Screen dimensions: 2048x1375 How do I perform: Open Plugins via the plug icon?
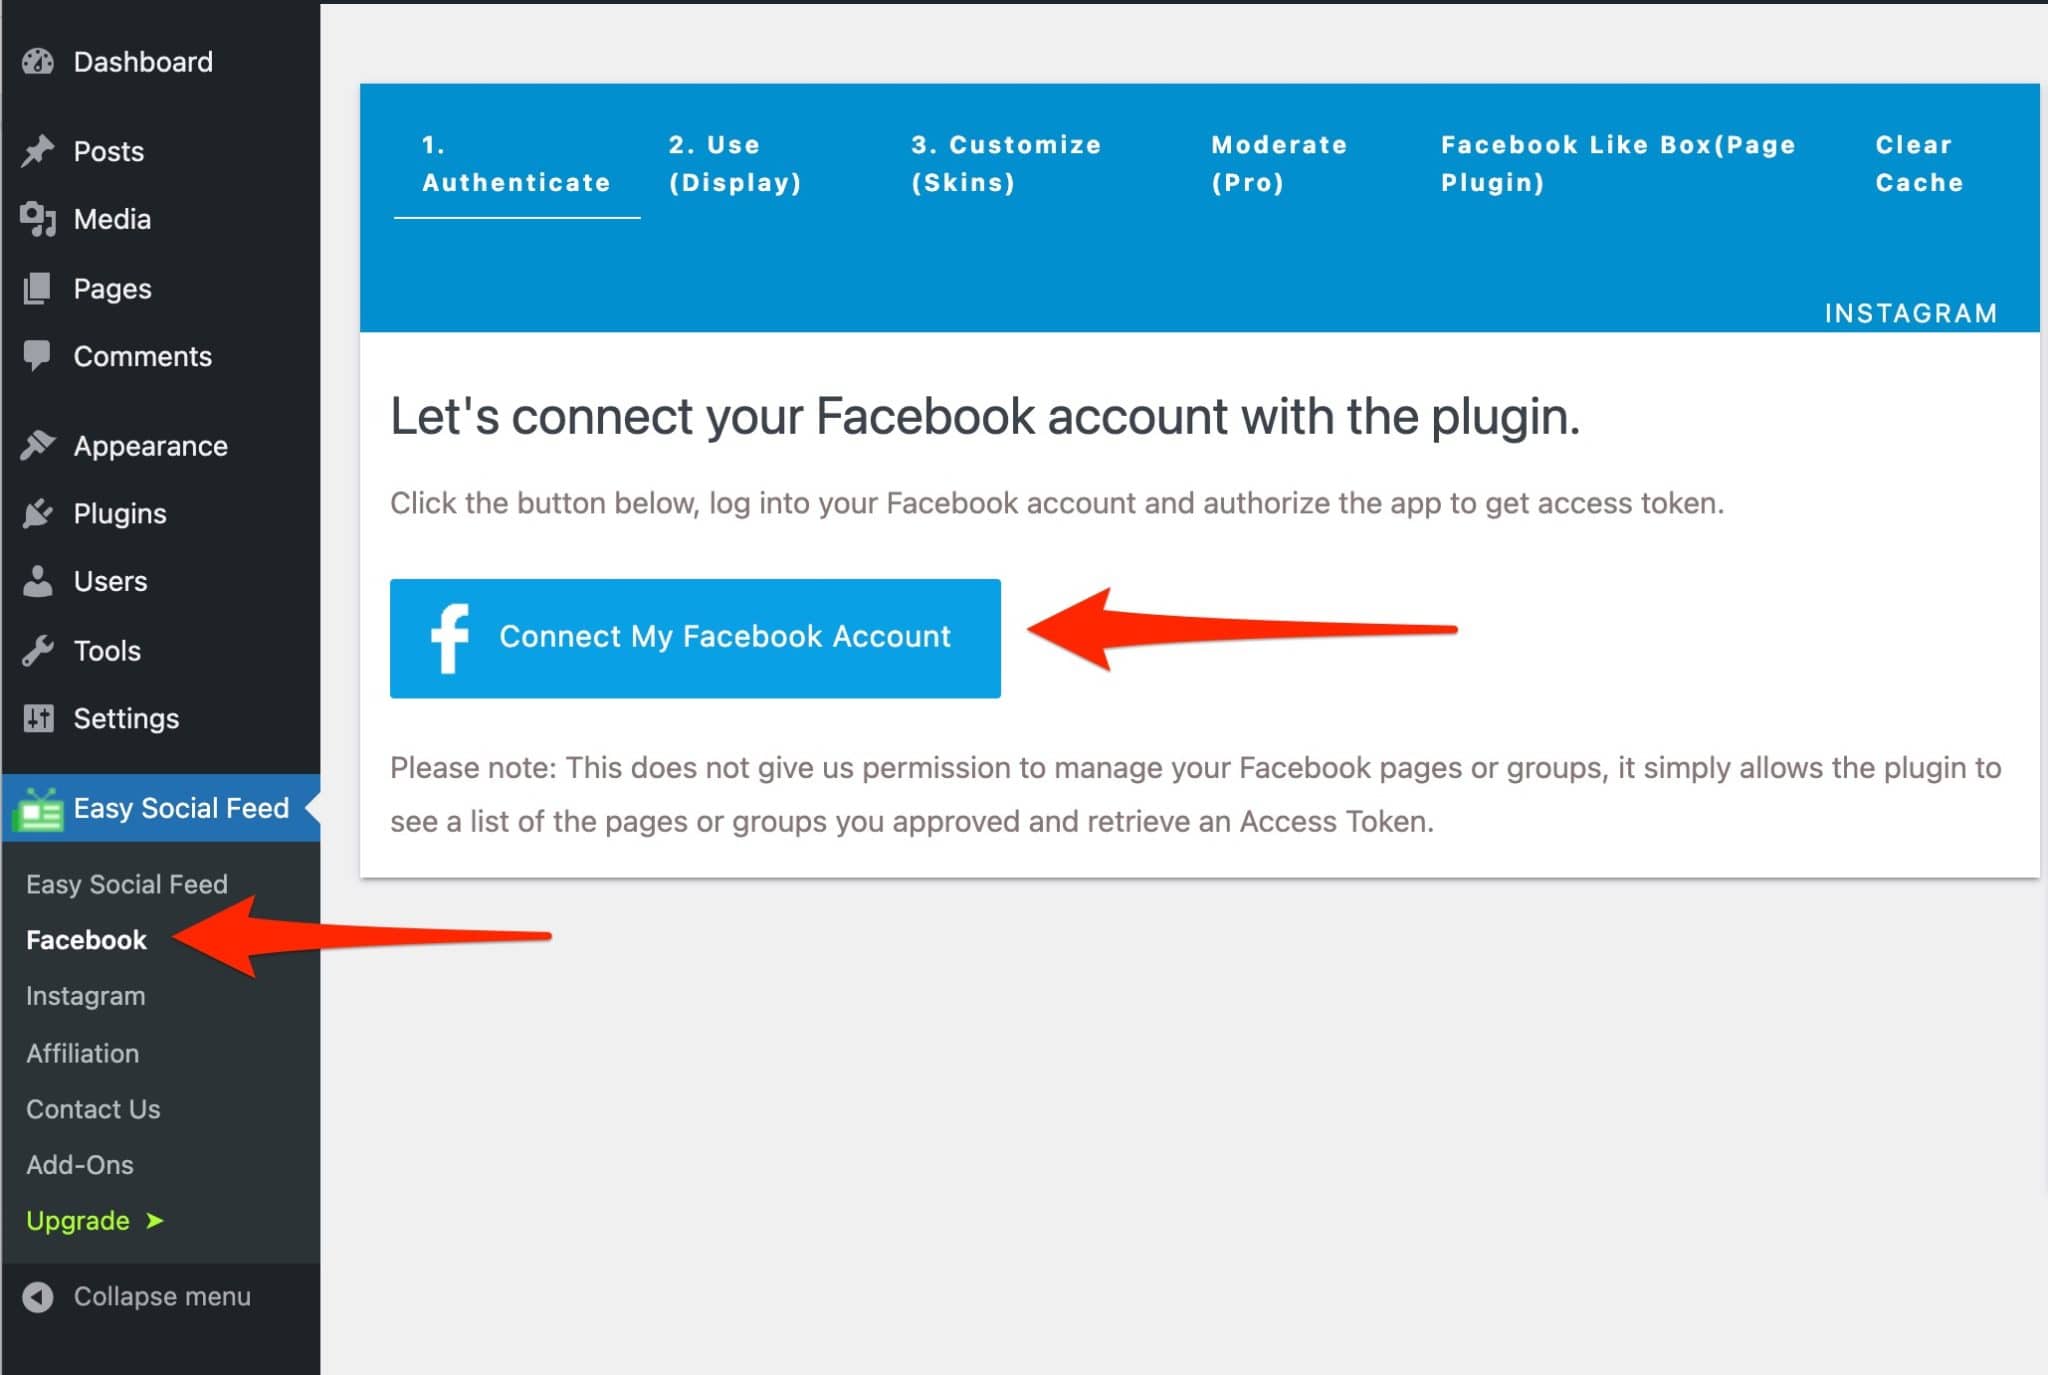coord(38,513)
